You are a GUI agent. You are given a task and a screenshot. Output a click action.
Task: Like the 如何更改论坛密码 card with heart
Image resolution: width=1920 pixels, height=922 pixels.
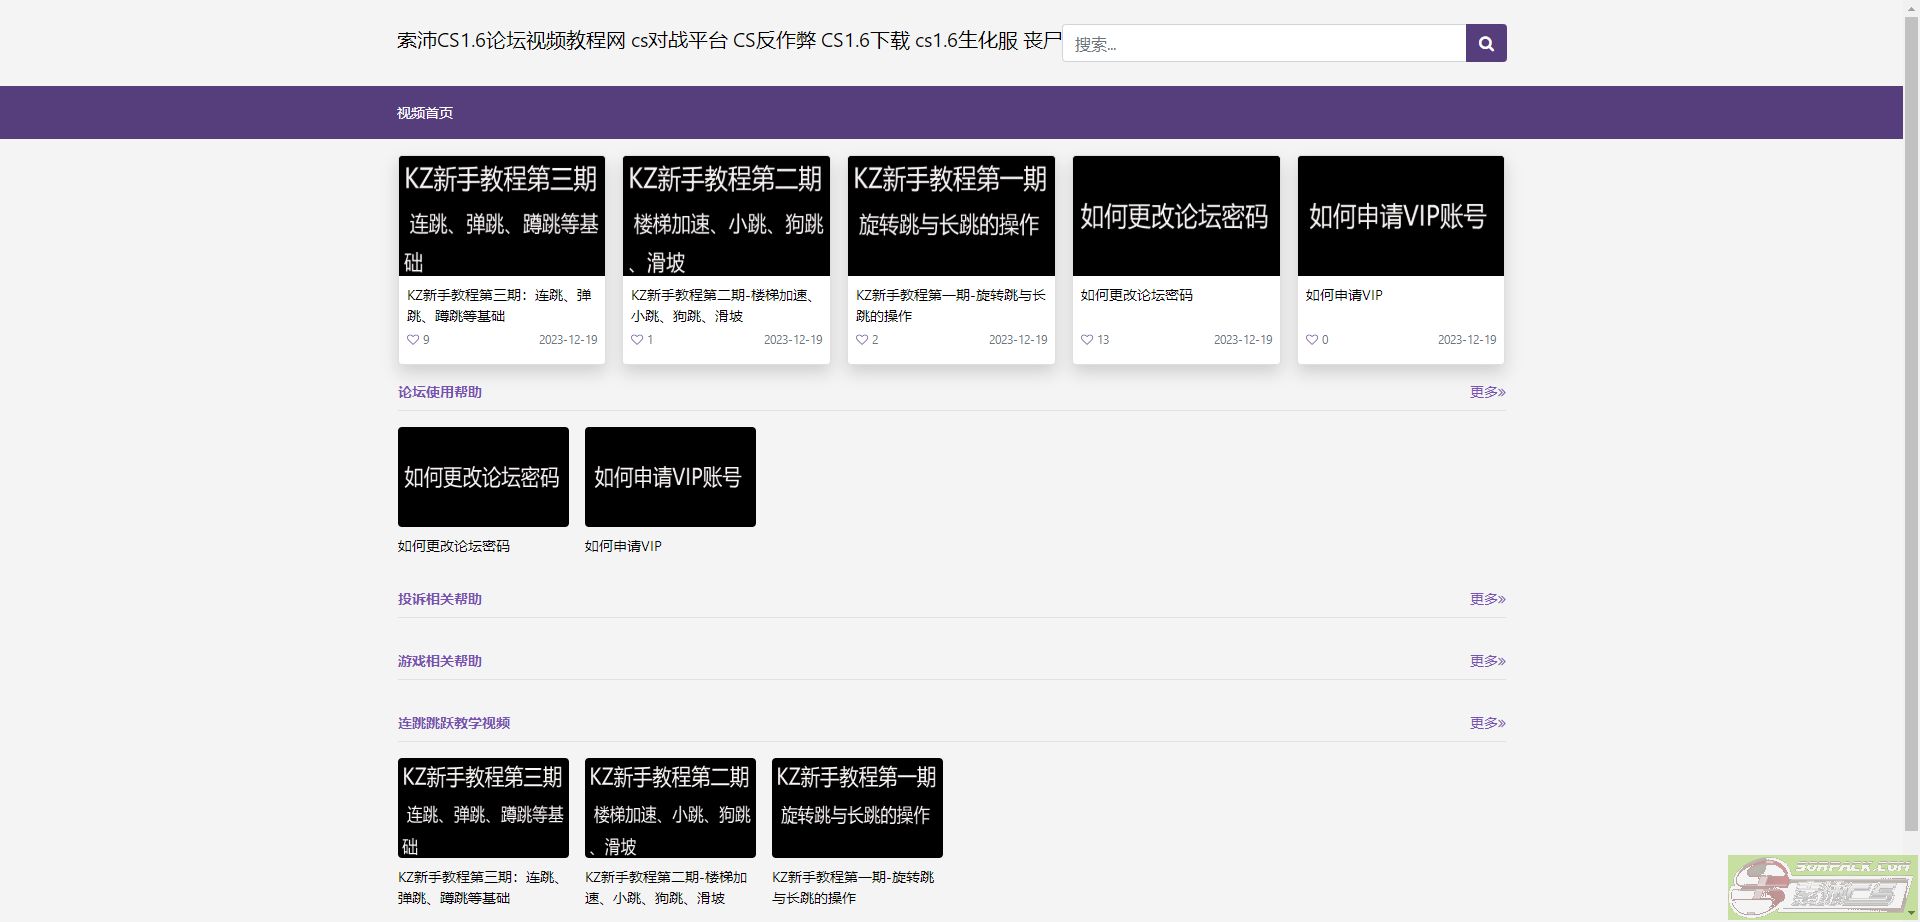point(1087,340)
